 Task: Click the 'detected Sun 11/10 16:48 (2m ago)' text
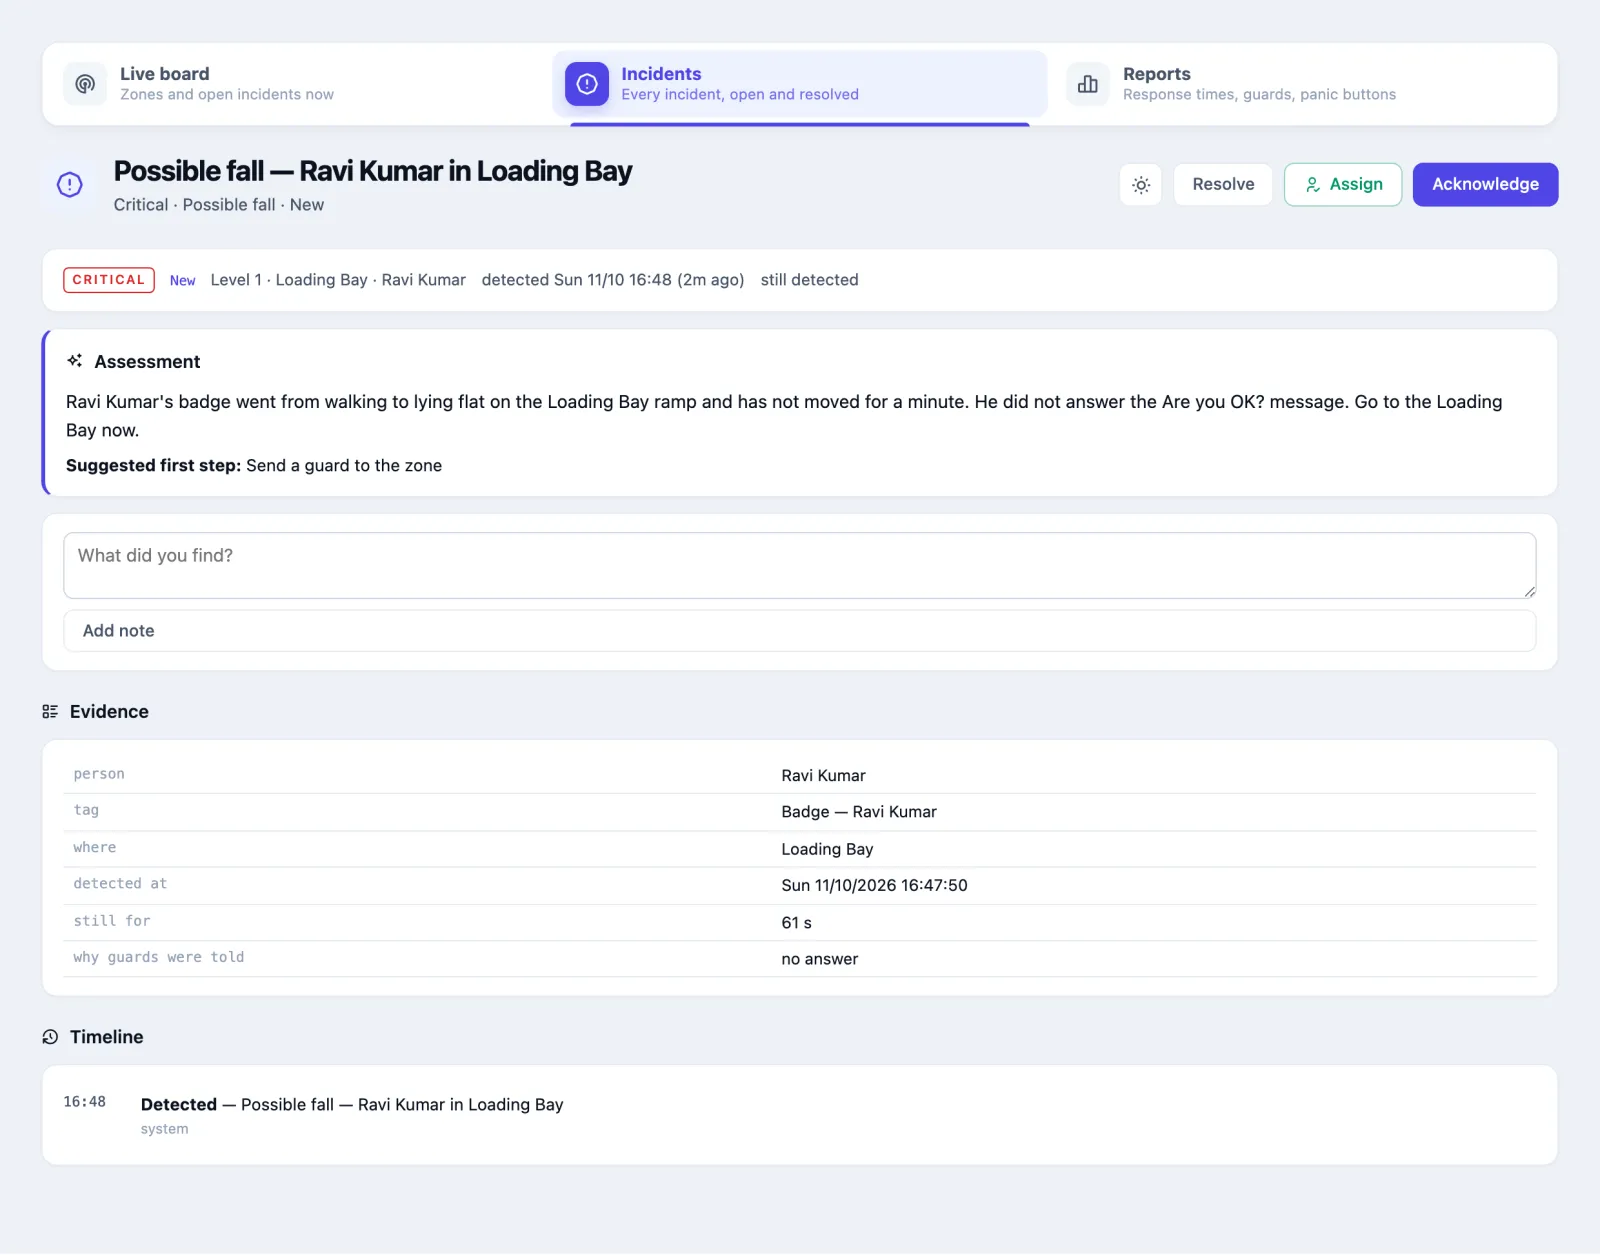coord(613,280)
